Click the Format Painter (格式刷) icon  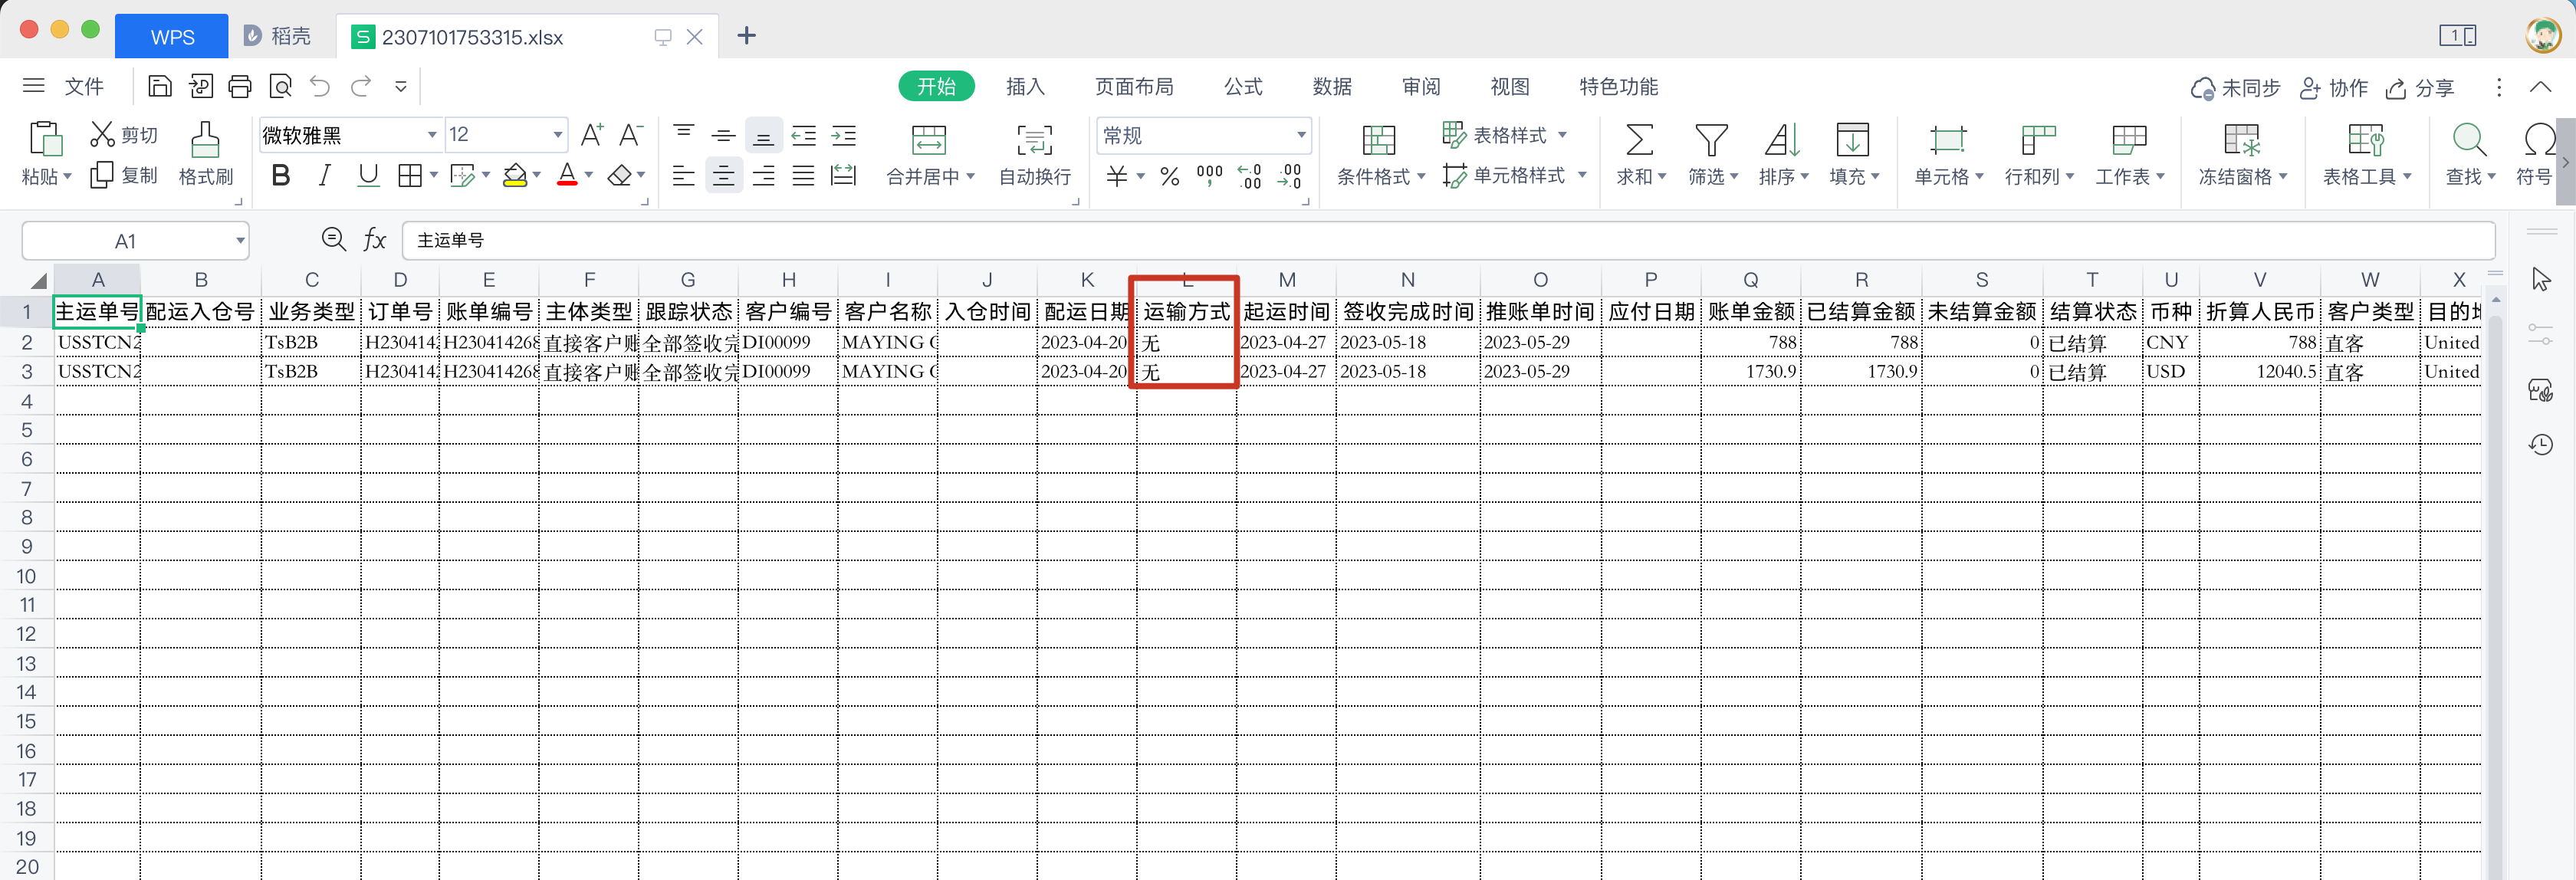[x=205, y=141]
